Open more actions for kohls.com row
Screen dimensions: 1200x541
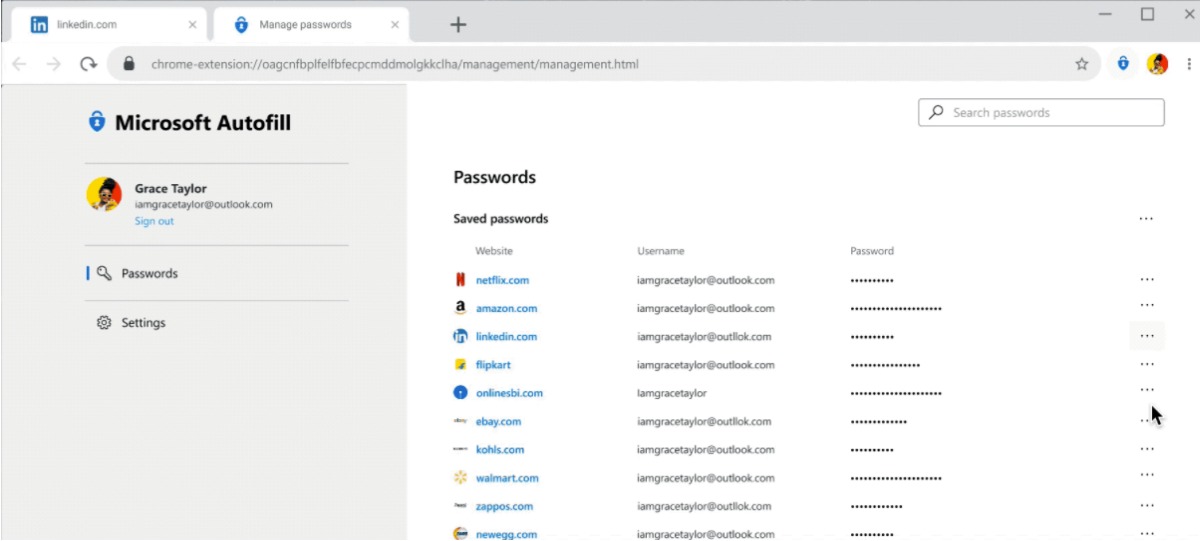[1147, 448]
